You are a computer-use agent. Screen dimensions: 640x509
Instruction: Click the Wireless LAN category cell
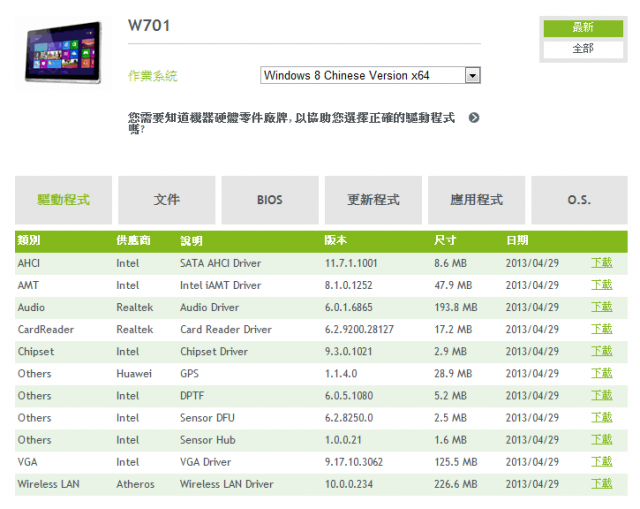[x=49, y=484]
